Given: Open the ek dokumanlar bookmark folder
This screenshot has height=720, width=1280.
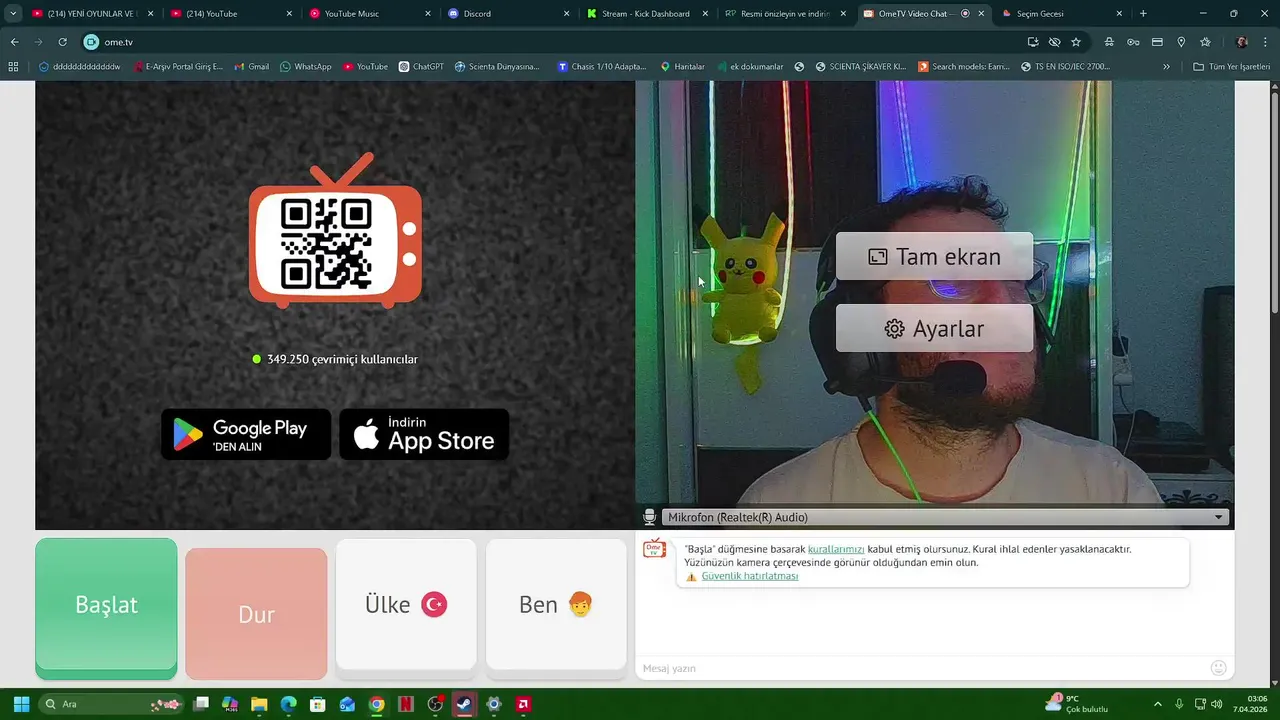Looking at the screenshot, I should [x=749, y=67].
